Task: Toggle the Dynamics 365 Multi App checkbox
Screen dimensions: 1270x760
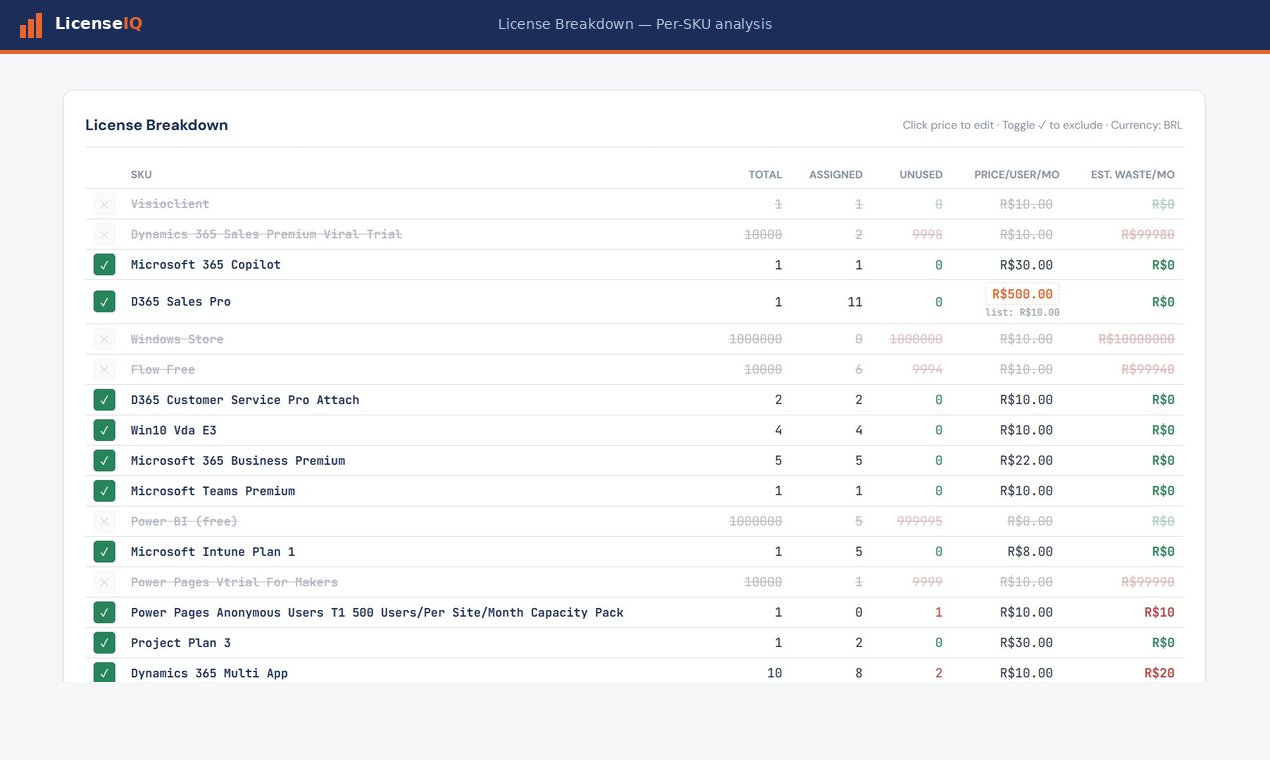Action: [x=104, y=673]
